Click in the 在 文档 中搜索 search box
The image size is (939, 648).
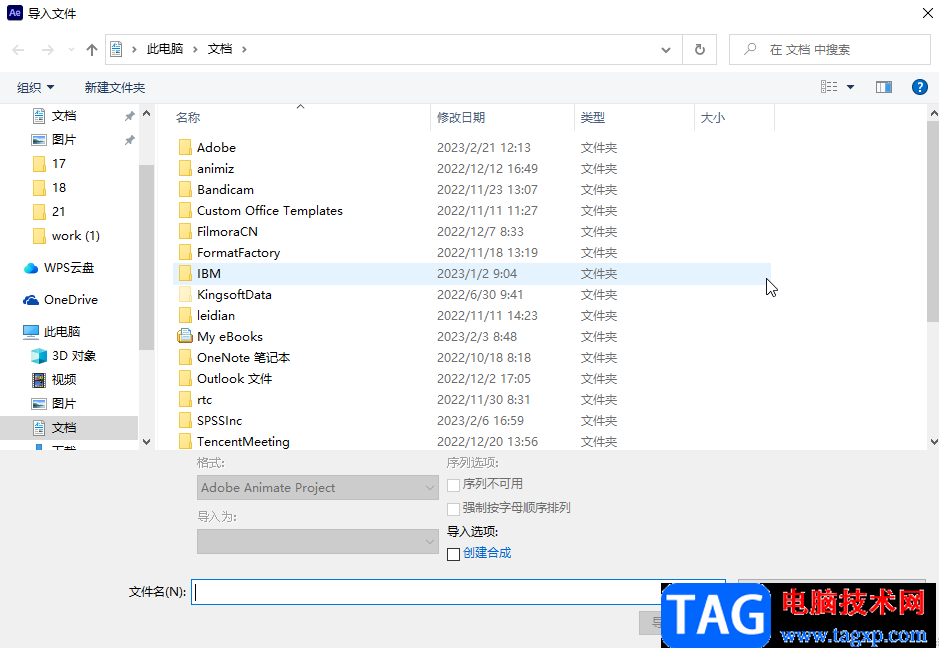tap(829, 50)
